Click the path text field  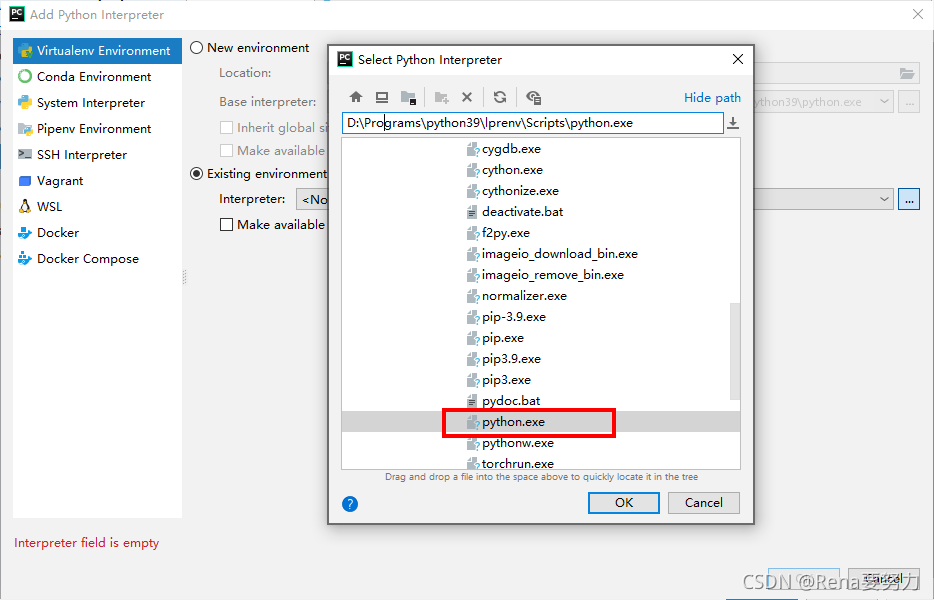point(533,123)
